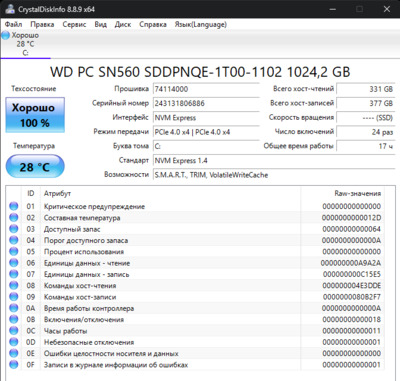Click the Raw-значения column header
Image resolution: width=400 pixels, height=381 pixels.
tap(358, 193)
